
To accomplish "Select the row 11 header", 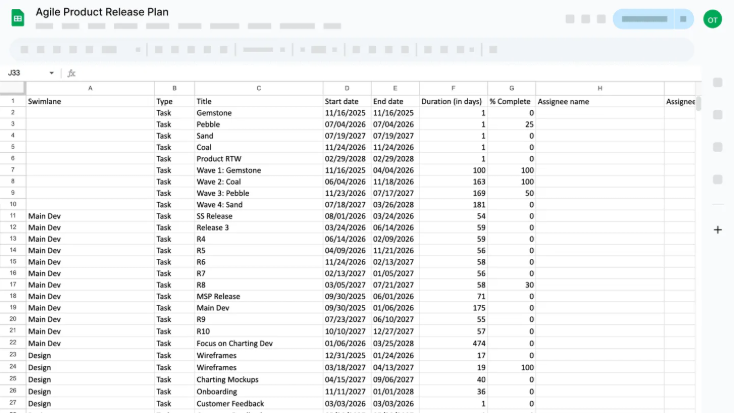I will 13,216.
